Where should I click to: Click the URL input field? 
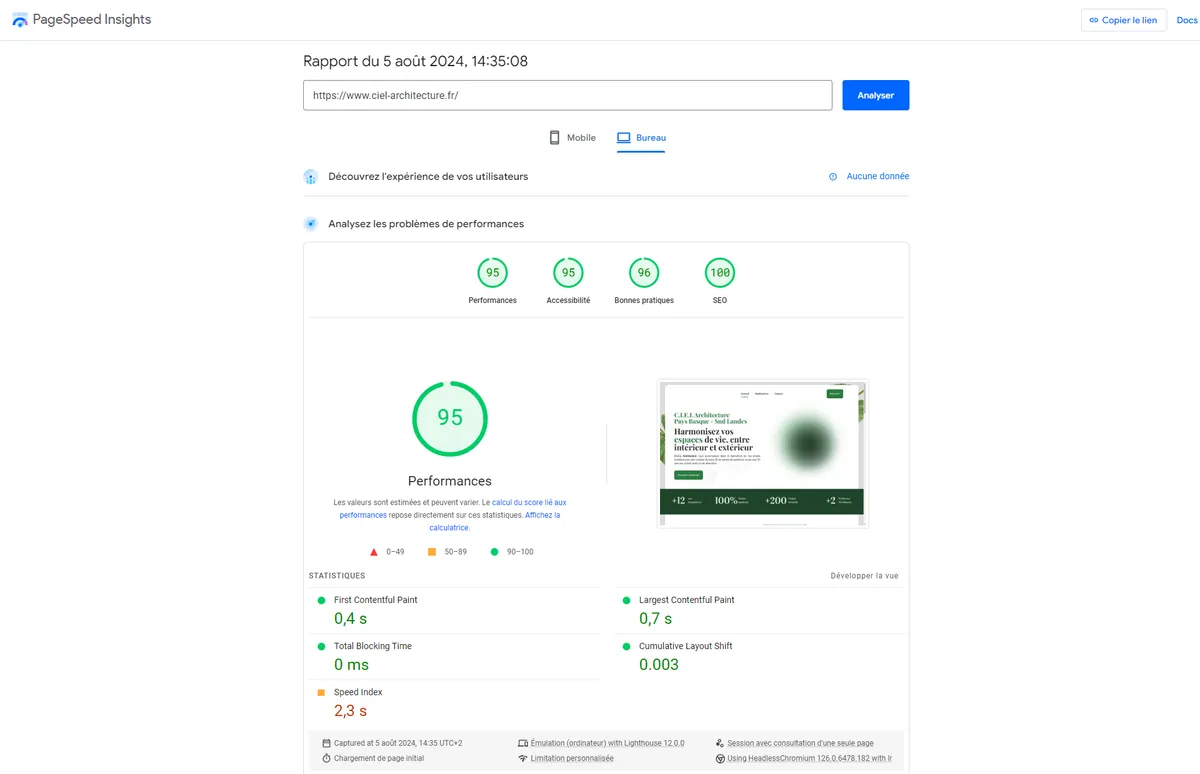[568, 95]
